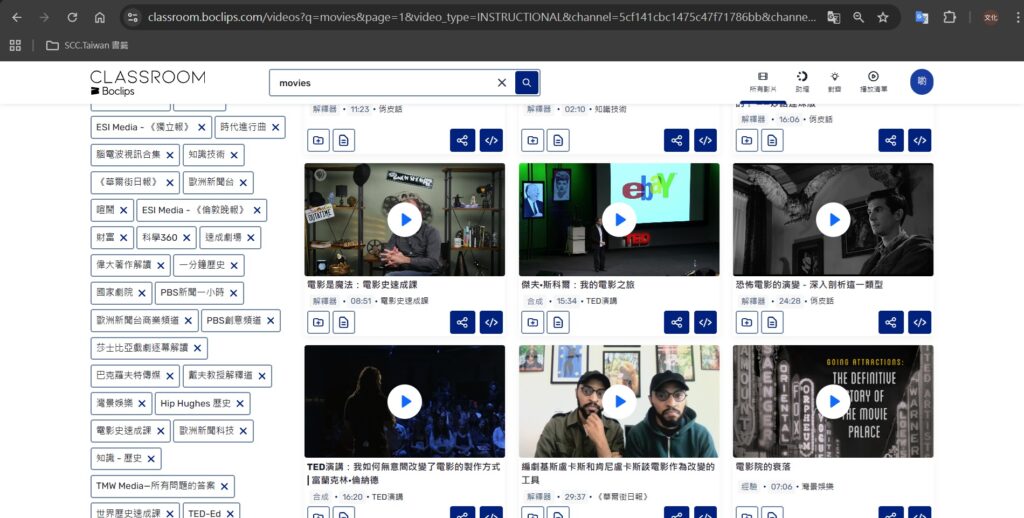Share the 電影是魔法 video
The width and height of the screenshot is (1024, 518).
(462, 322)
